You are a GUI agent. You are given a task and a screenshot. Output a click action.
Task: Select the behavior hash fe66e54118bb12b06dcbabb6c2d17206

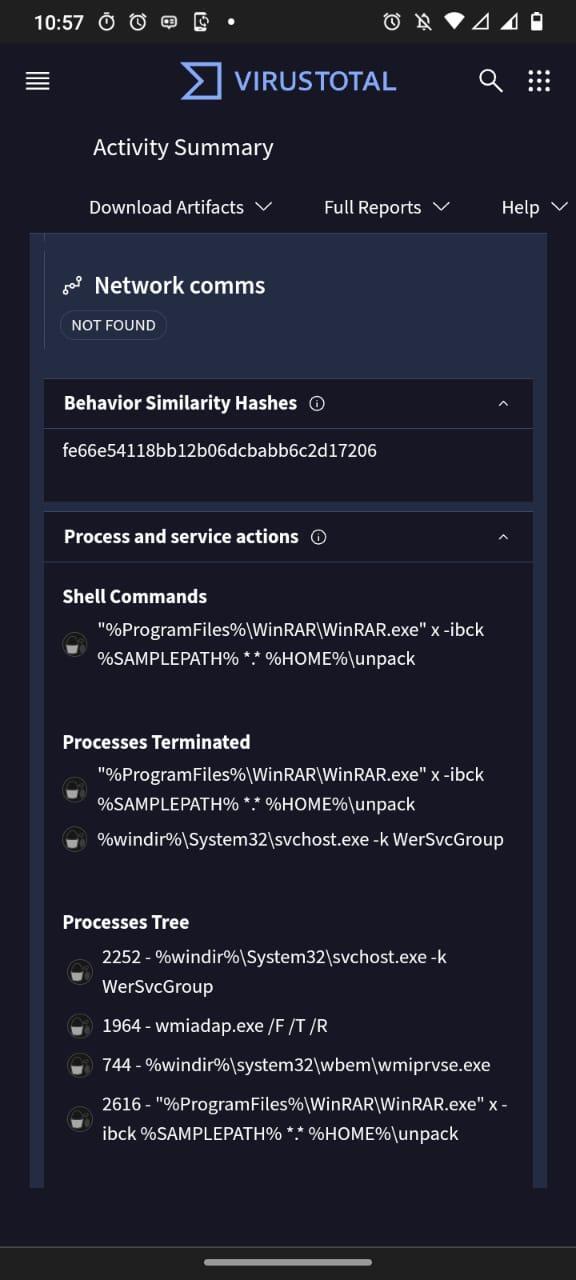219,451
